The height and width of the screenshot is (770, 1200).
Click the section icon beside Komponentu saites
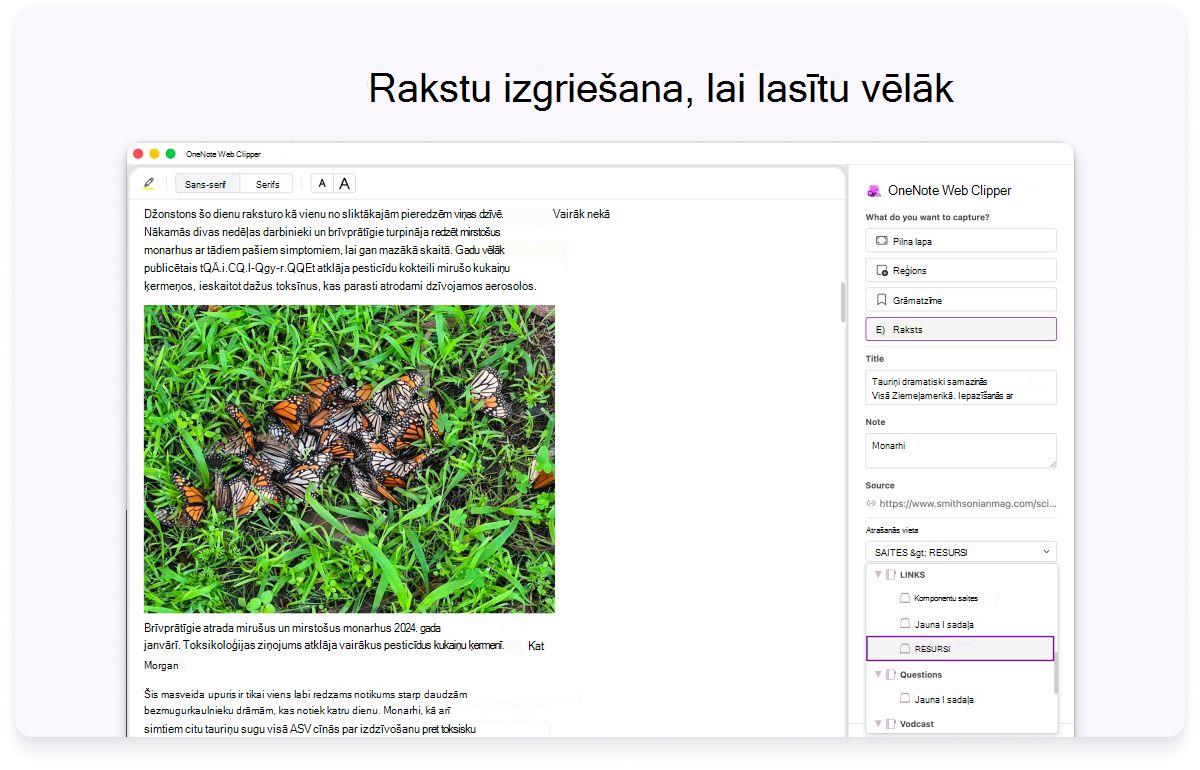pyautogui.click(x=905, y=599)
